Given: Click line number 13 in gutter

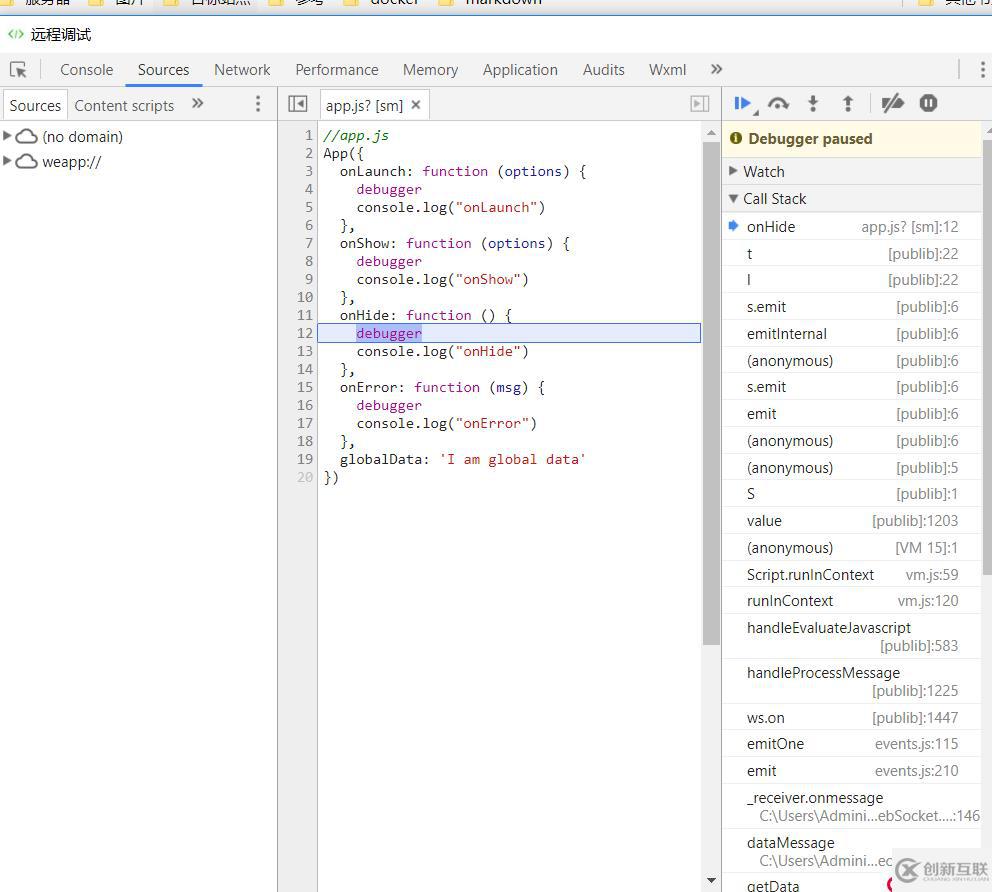Looking at the screenshot, I should coord(305,351).
